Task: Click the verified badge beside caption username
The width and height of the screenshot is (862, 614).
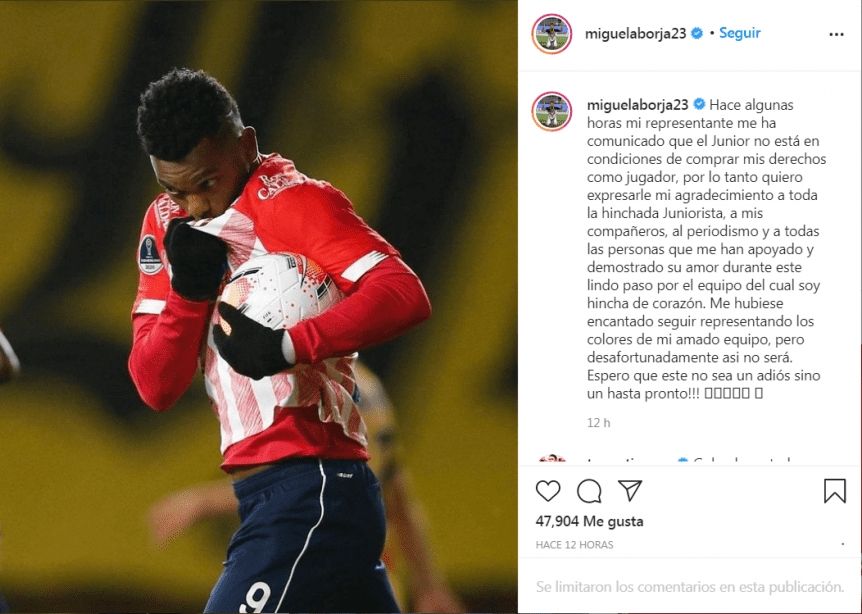Action: click(x=699, y=104)
